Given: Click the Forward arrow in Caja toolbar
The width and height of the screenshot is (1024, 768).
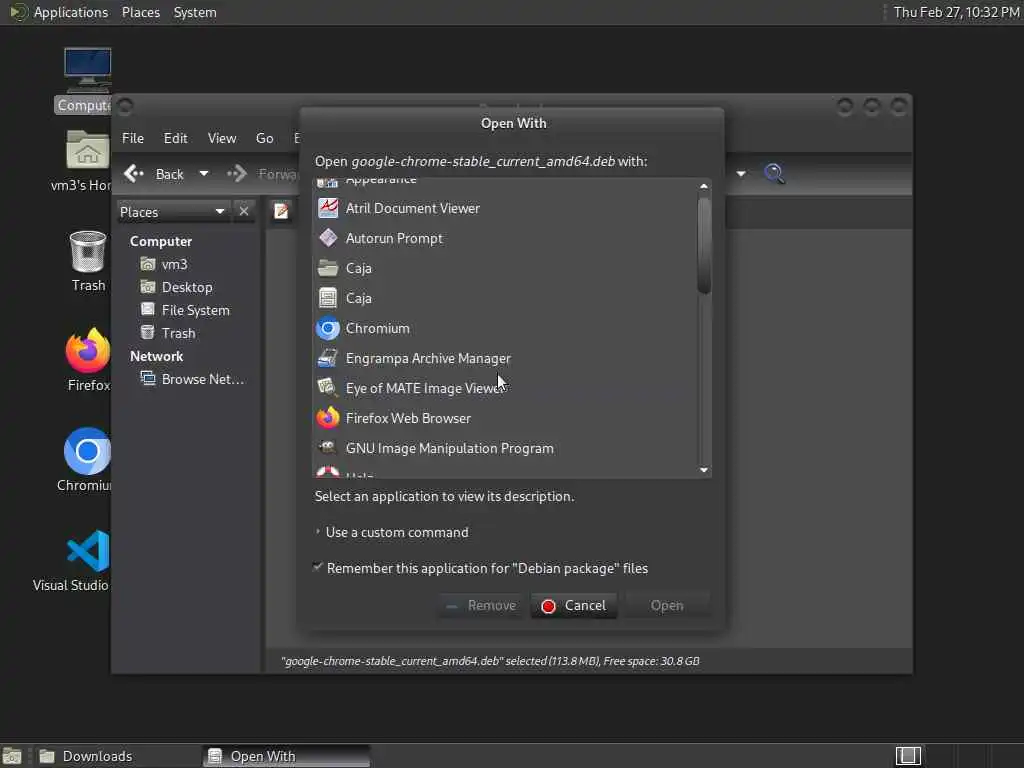Looking at the screenshot, I should coord(263,174).
